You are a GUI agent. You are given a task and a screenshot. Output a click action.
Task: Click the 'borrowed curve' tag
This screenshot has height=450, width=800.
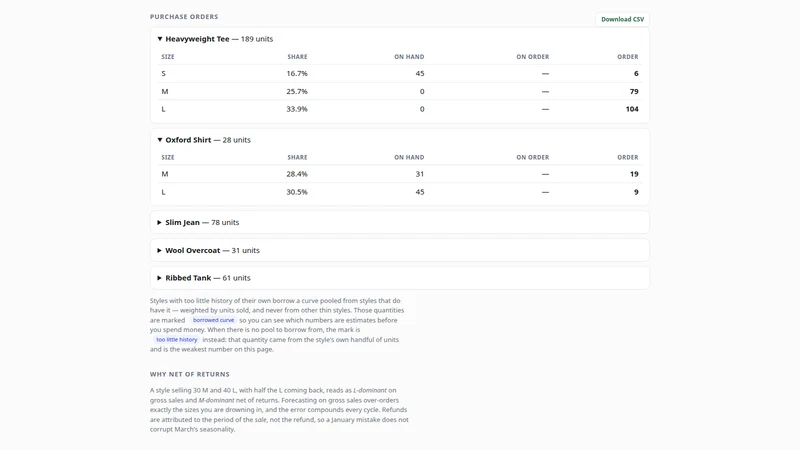pyautogui.click(x=213, y=320)
